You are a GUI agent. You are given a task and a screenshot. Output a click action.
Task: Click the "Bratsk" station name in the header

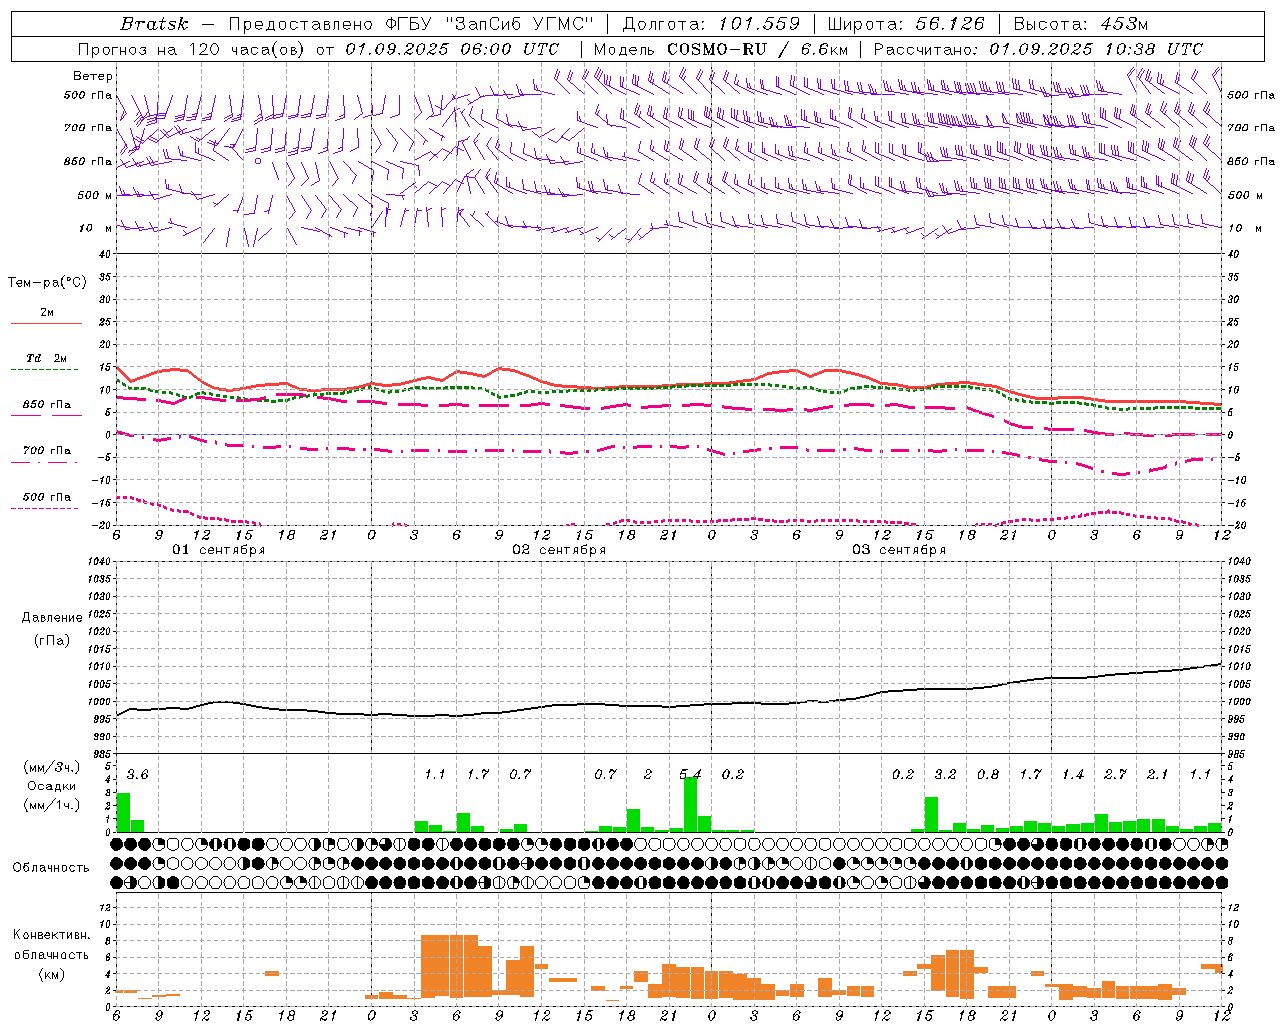point(153,24)
